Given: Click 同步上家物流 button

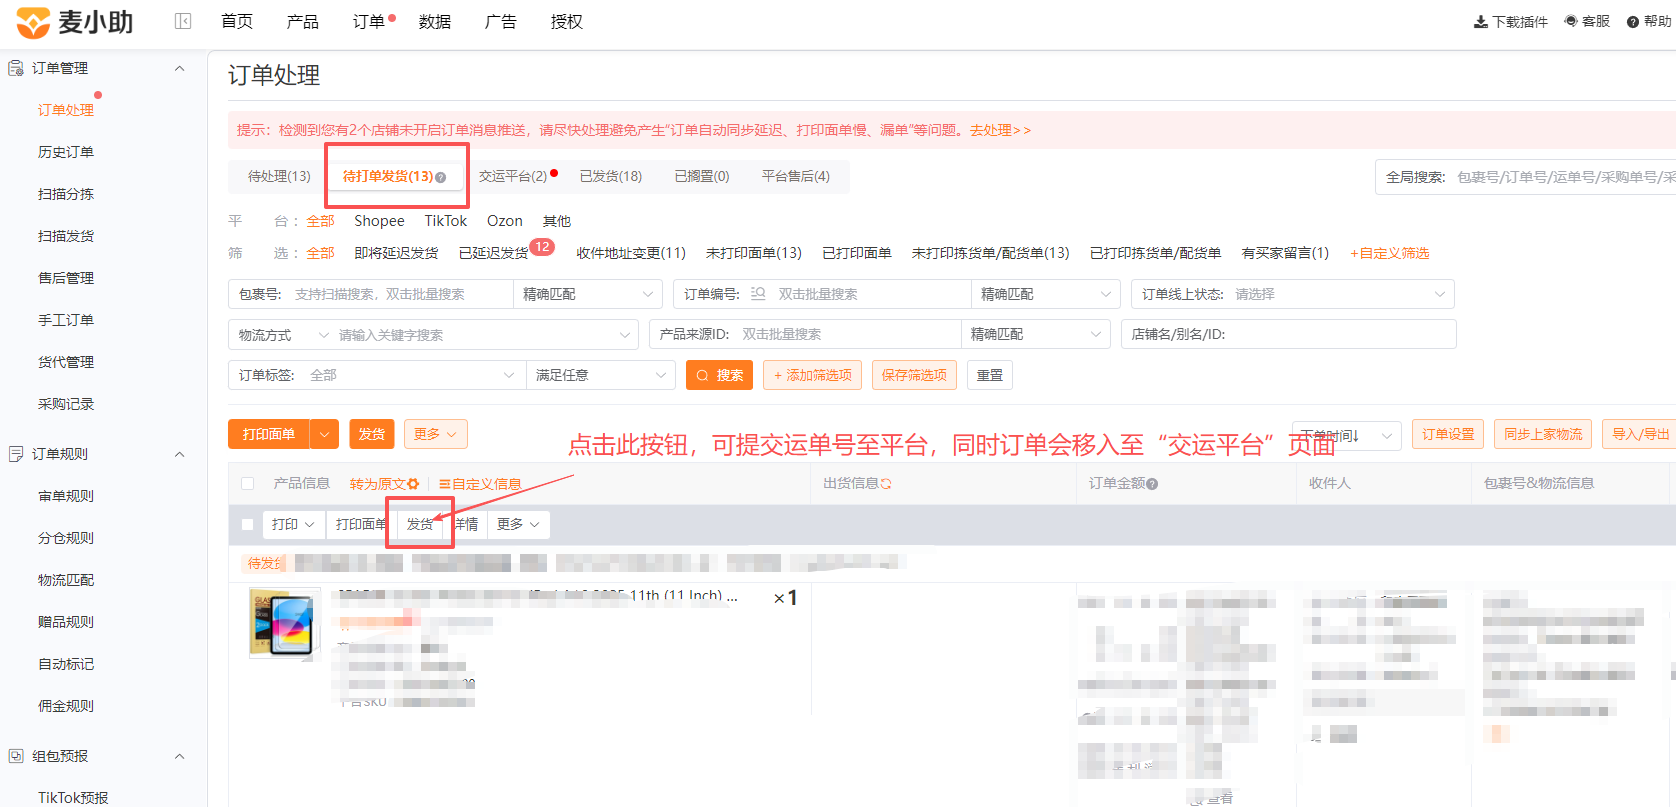Looking at the screenshot, I should pyautogui.click(x=1543, y=434).
